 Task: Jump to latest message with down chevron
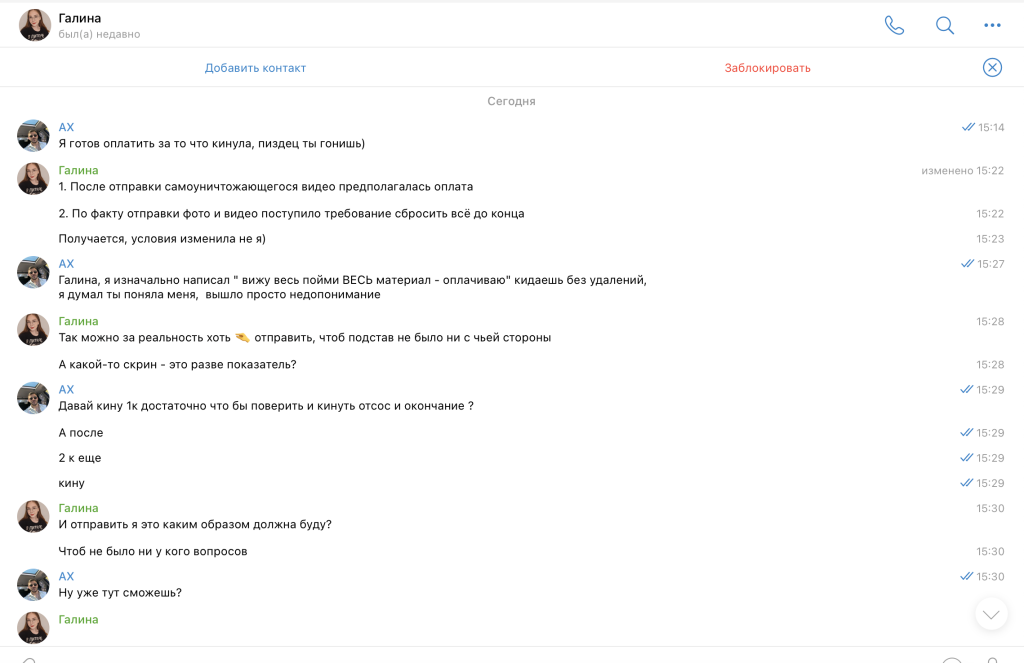click(x=991, y=614)
